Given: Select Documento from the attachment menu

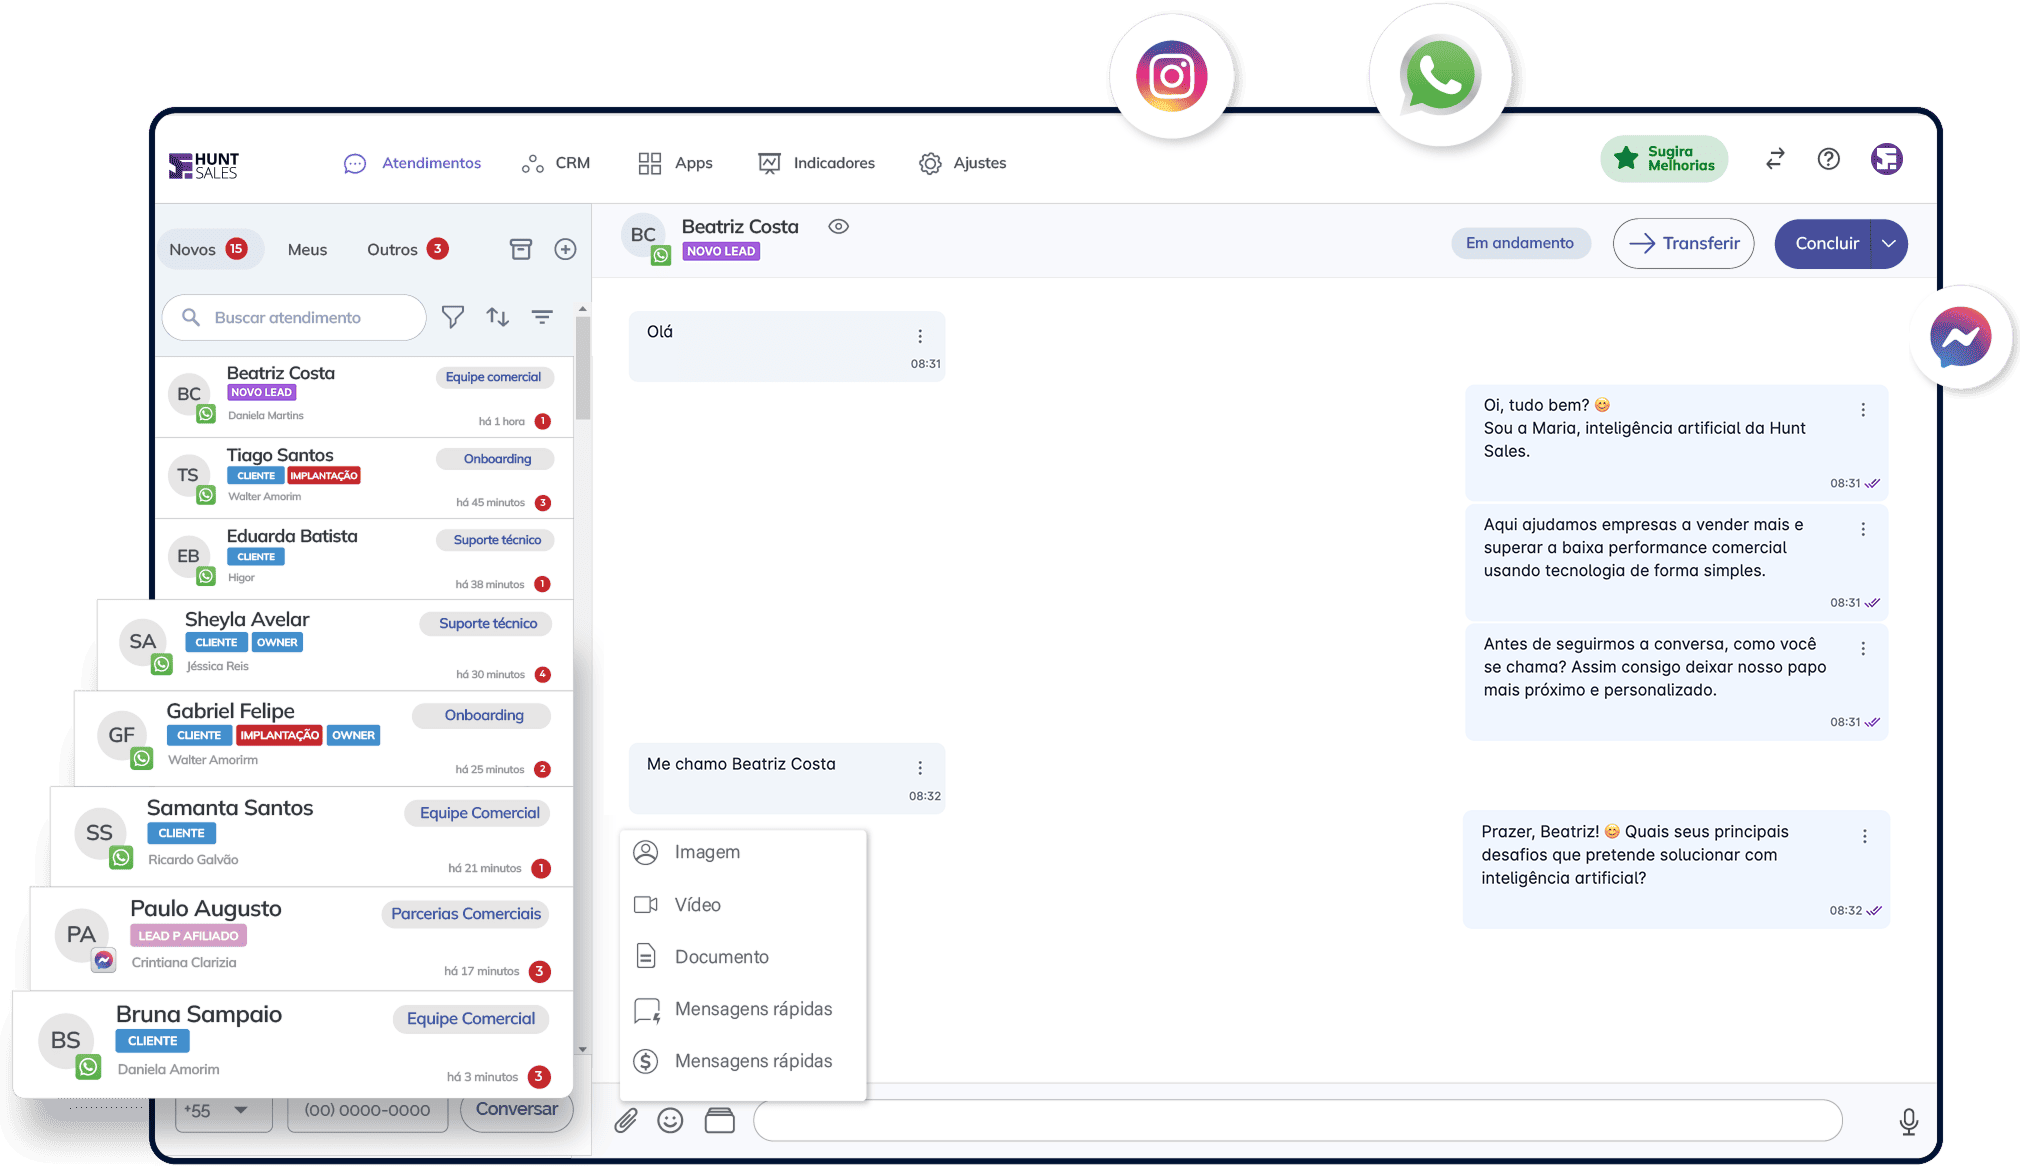Looking at the screenshot, I should (721, 957).
